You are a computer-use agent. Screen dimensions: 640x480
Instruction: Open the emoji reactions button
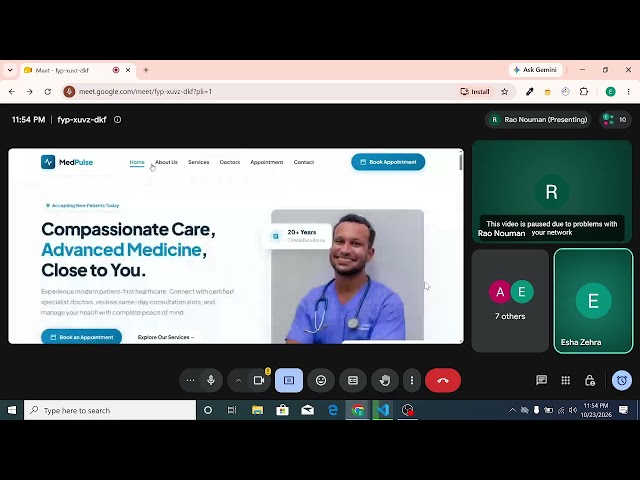[x=321, y=380]
